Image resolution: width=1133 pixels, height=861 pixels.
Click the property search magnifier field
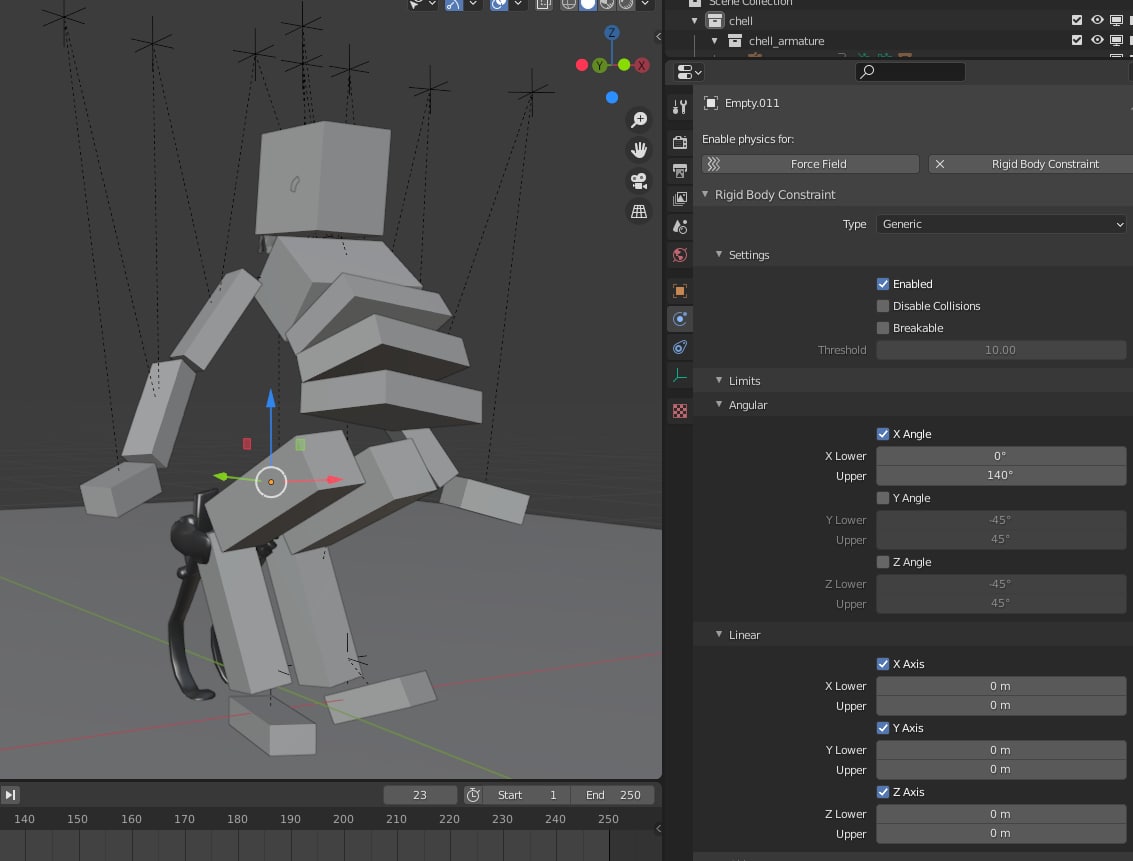[x=910, y=72]
